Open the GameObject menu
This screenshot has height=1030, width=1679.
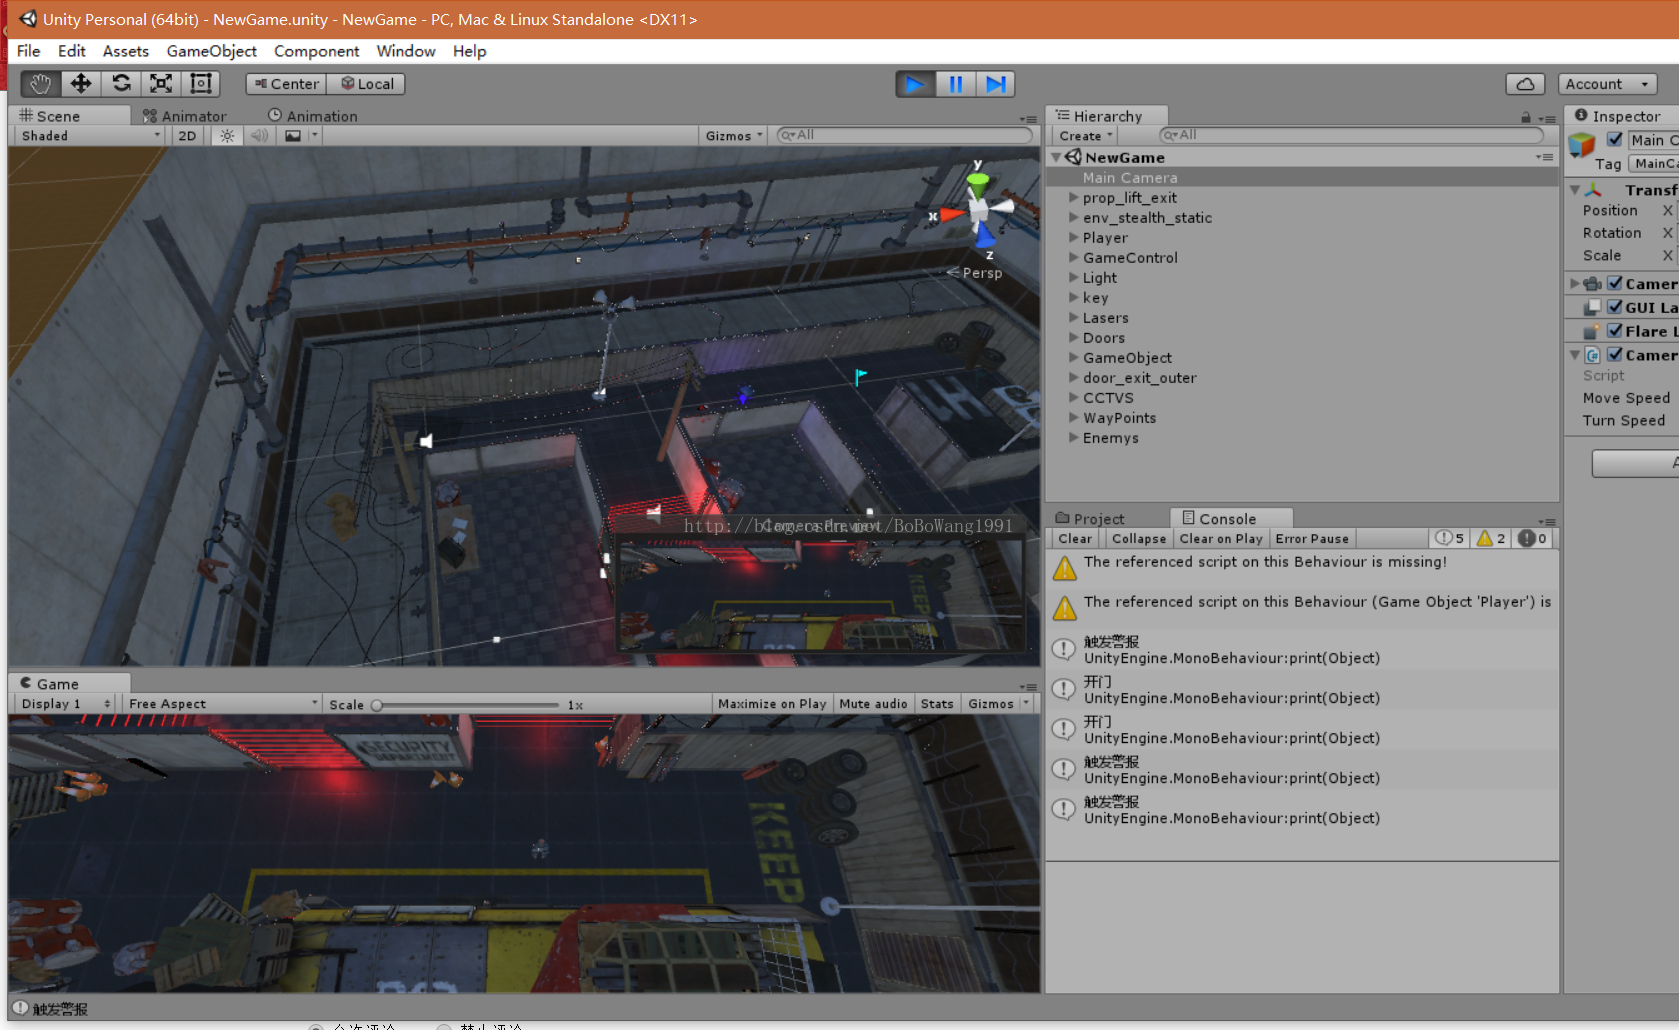click(212, 51)
